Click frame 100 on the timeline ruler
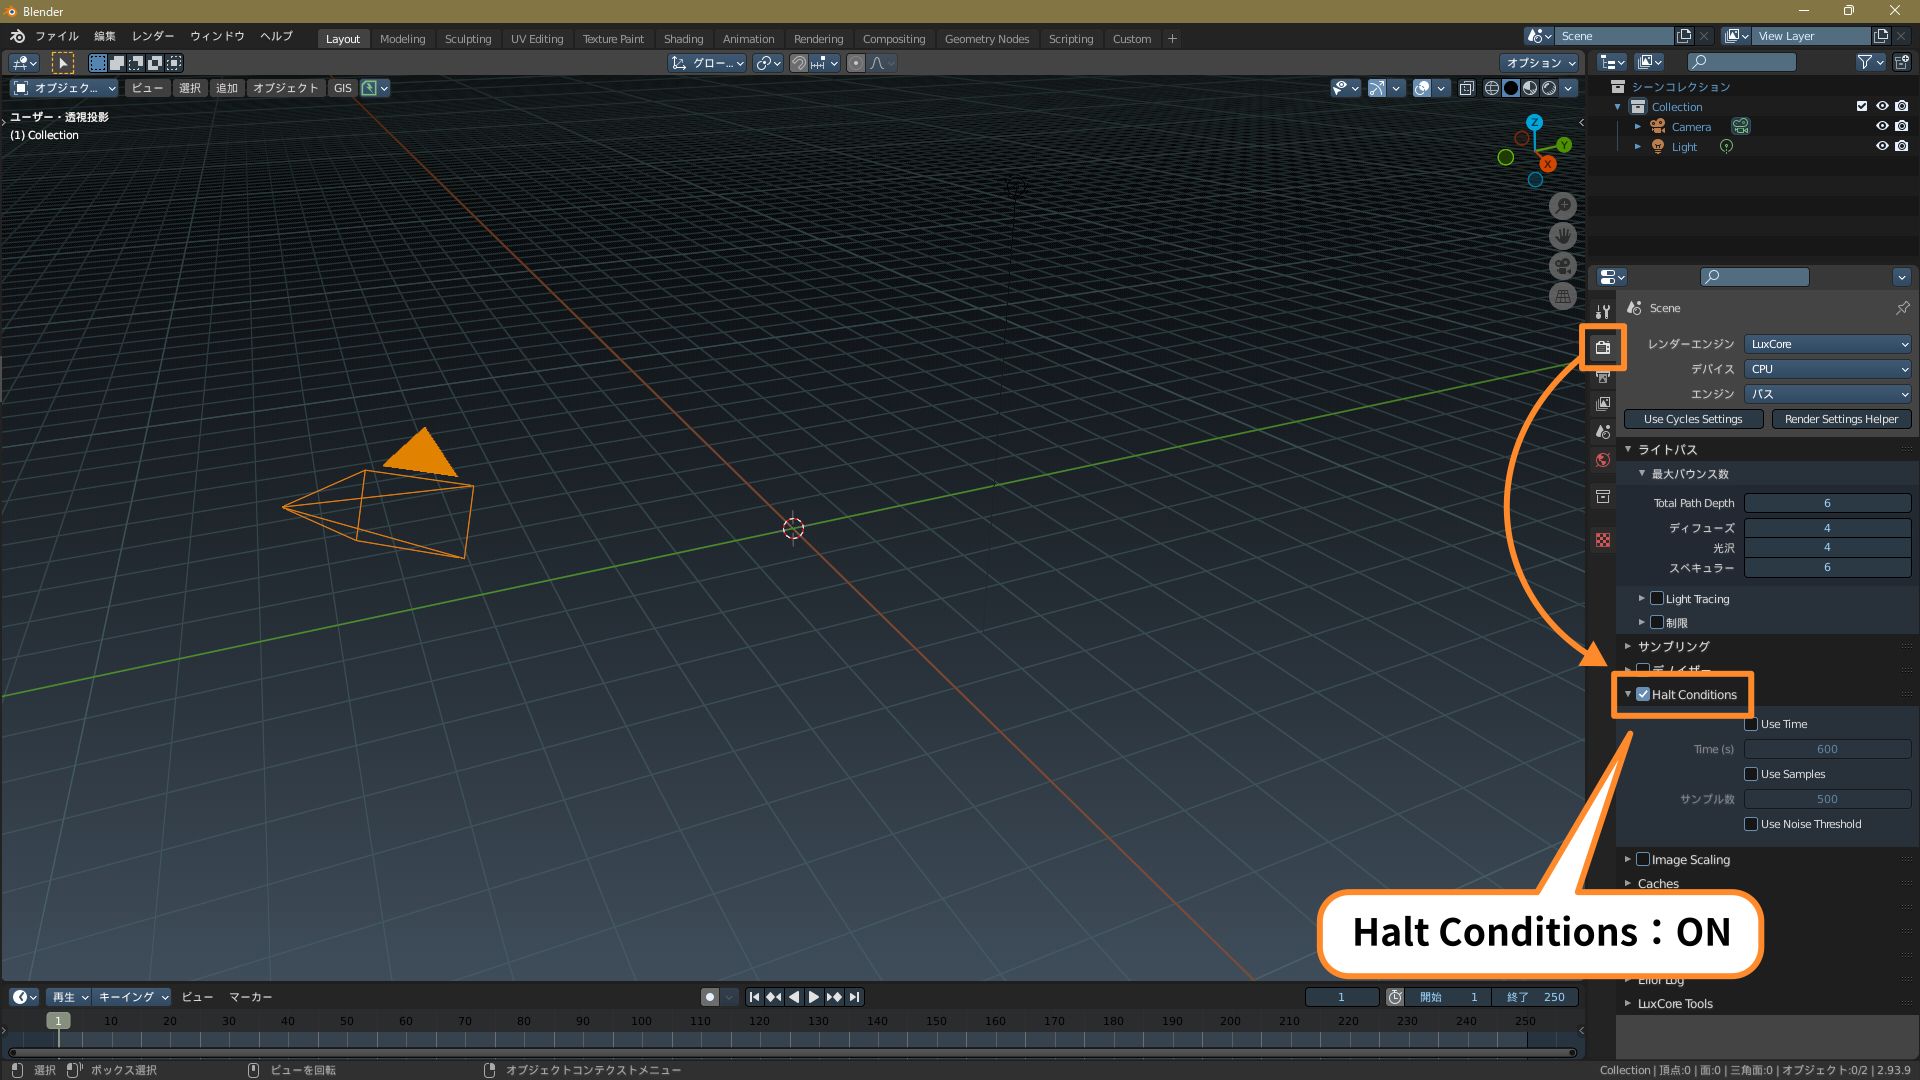 pyautogui.click(x=641, y=1021)
